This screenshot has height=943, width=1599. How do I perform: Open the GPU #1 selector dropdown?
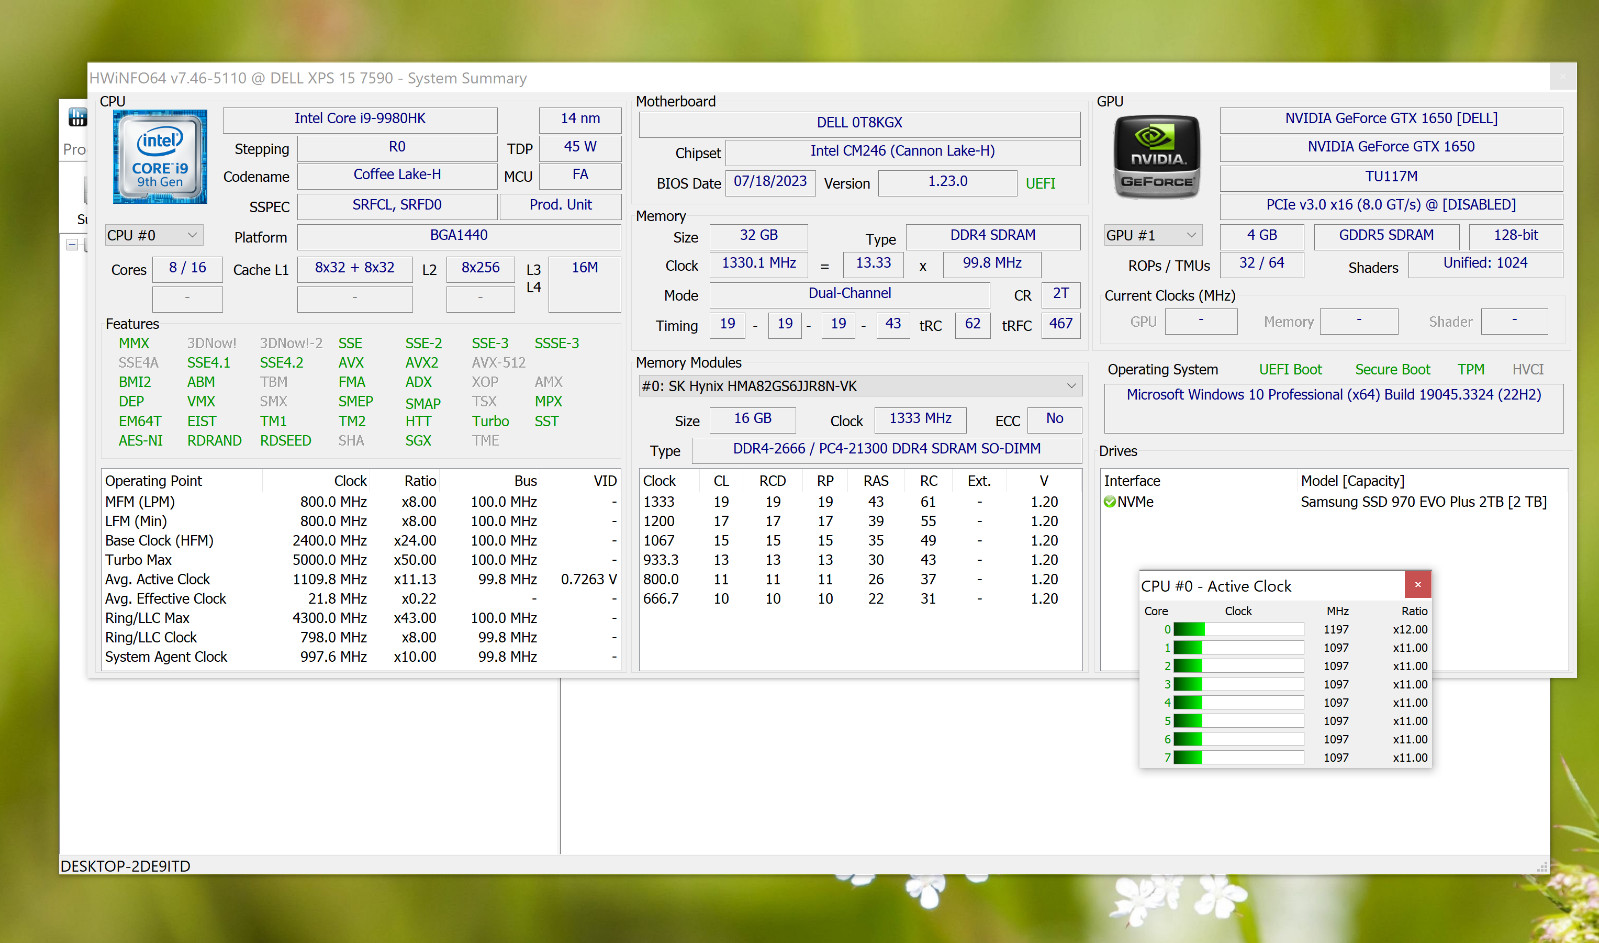click(x=1152, y=235)
